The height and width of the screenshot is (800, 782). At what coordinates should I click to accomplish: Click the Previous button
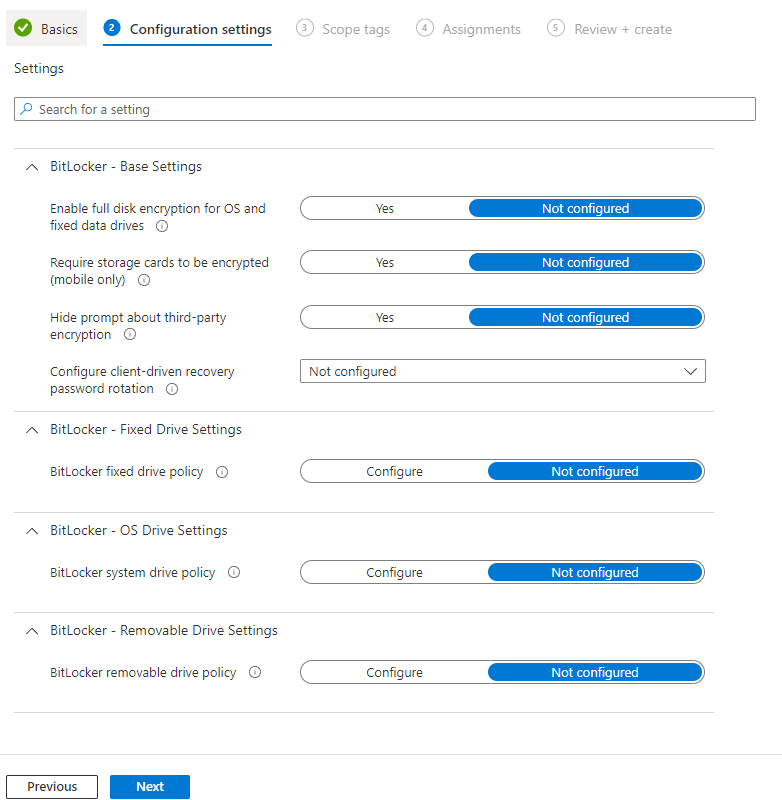tap(52, 786)
